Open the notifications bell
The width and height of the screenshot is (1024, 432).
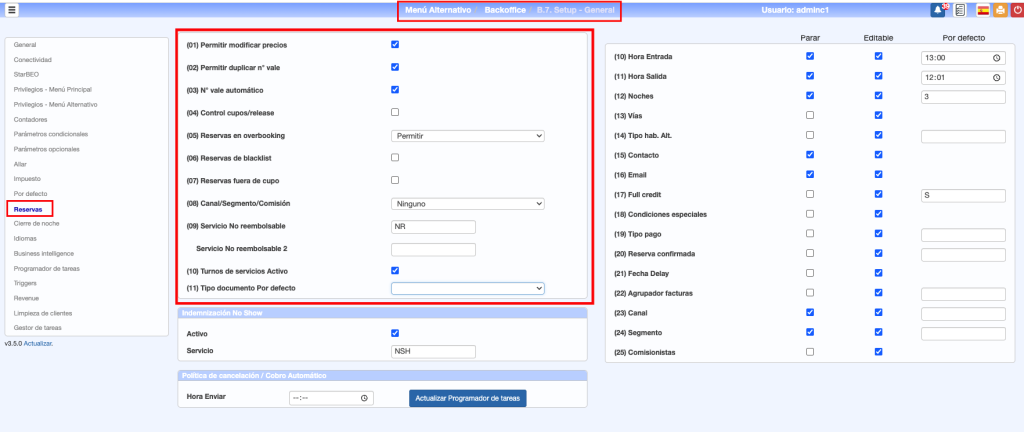pyautogui.click(x=938, y=10)
